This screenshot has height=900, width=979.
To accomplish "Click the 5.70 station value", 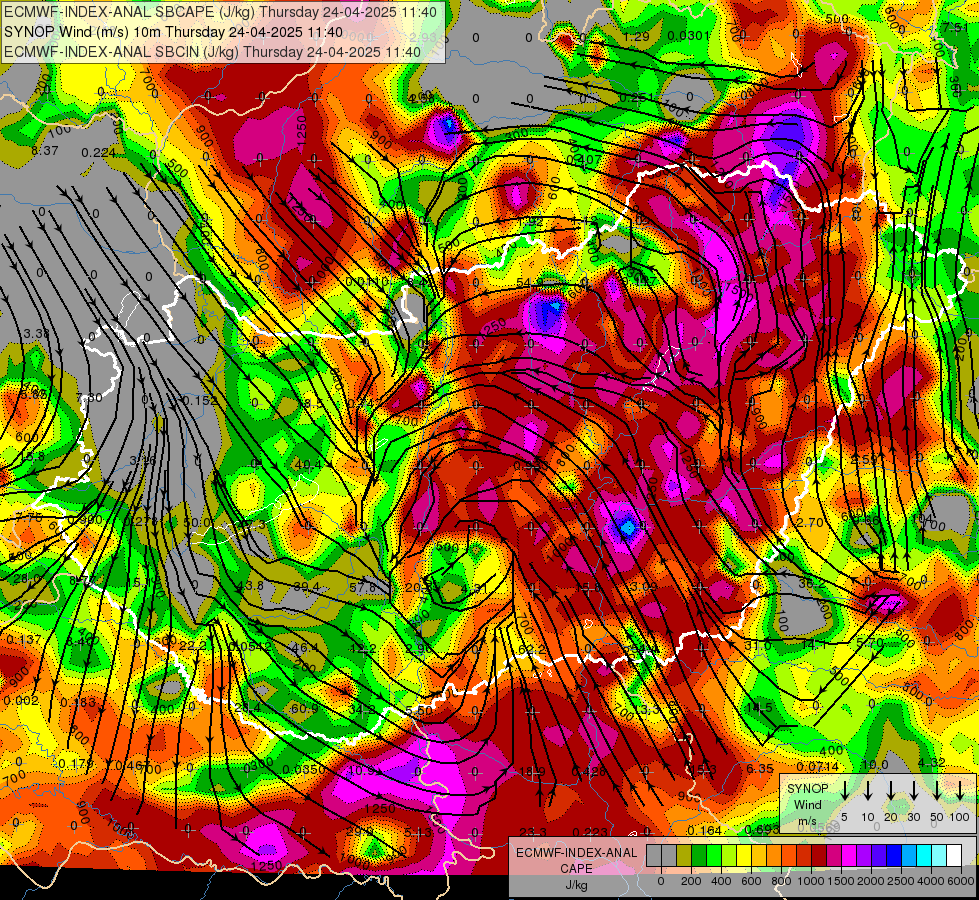I will pyautogui.click(x=870, y=642).
